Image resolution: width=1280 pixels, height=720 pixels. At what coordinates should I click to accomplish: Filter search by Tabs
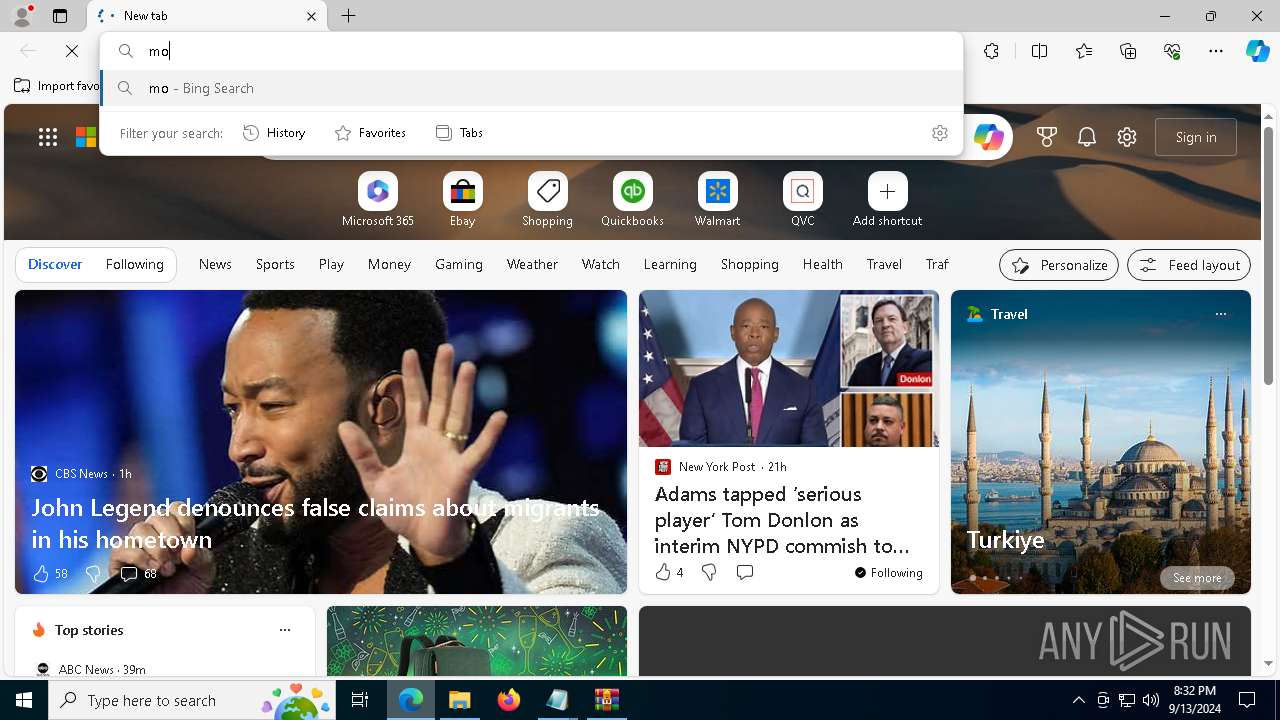coord(459,132)
